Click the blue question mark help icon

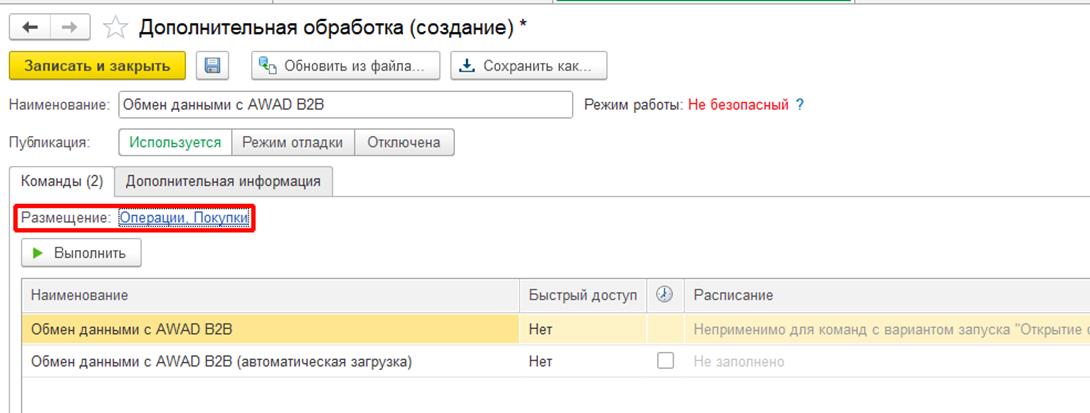pos(799,104)
